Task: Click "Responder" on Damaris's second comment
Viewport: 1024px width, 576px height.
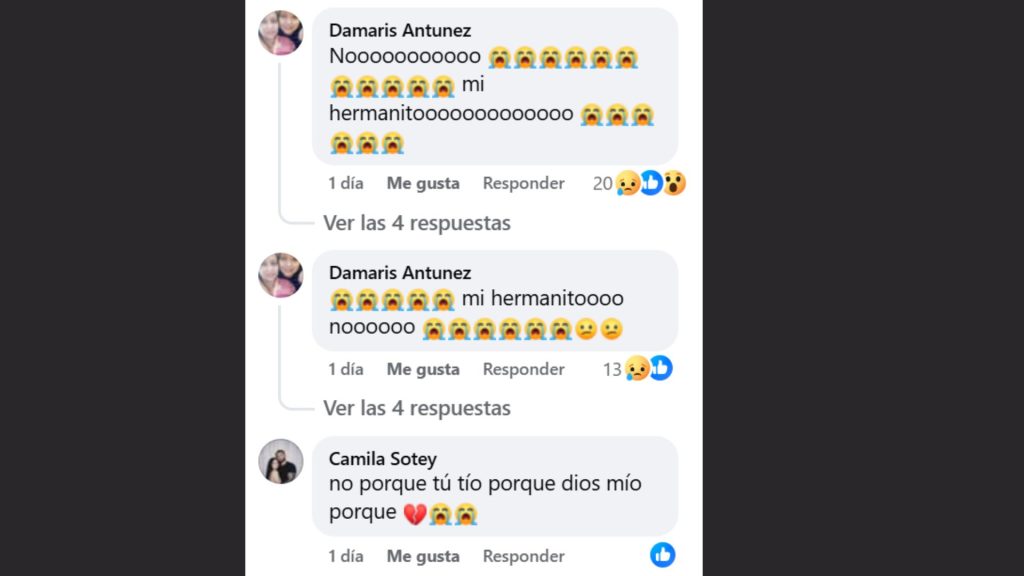Action: [523, 369]
